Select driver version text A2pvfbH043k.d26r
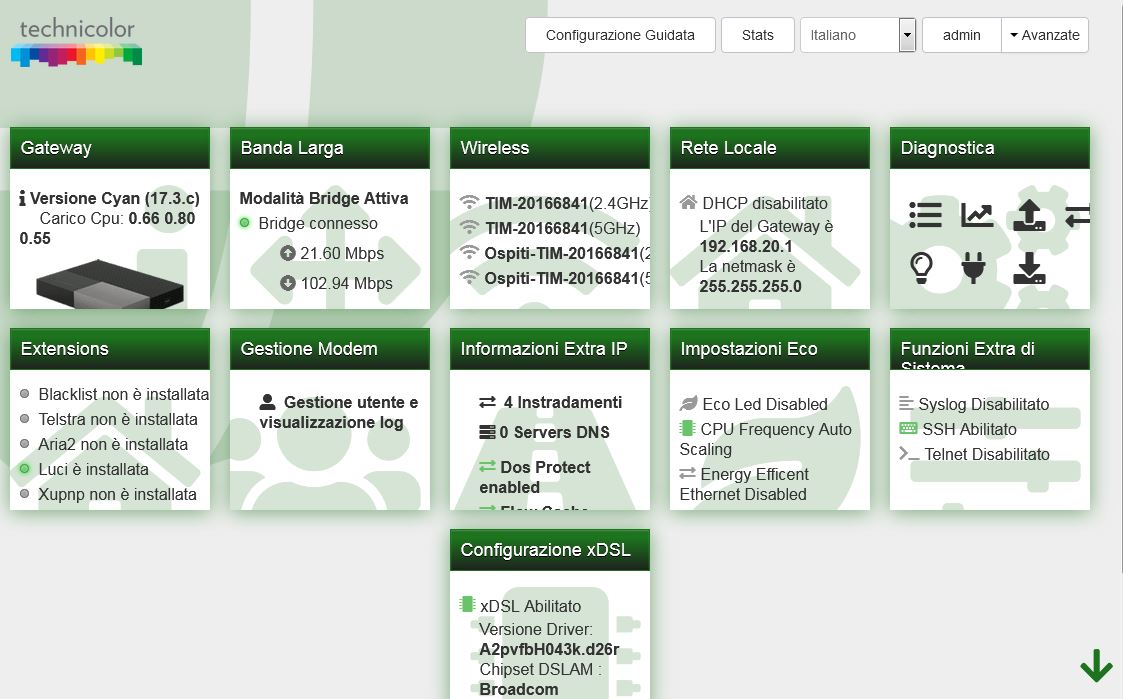 click(549, 650)
